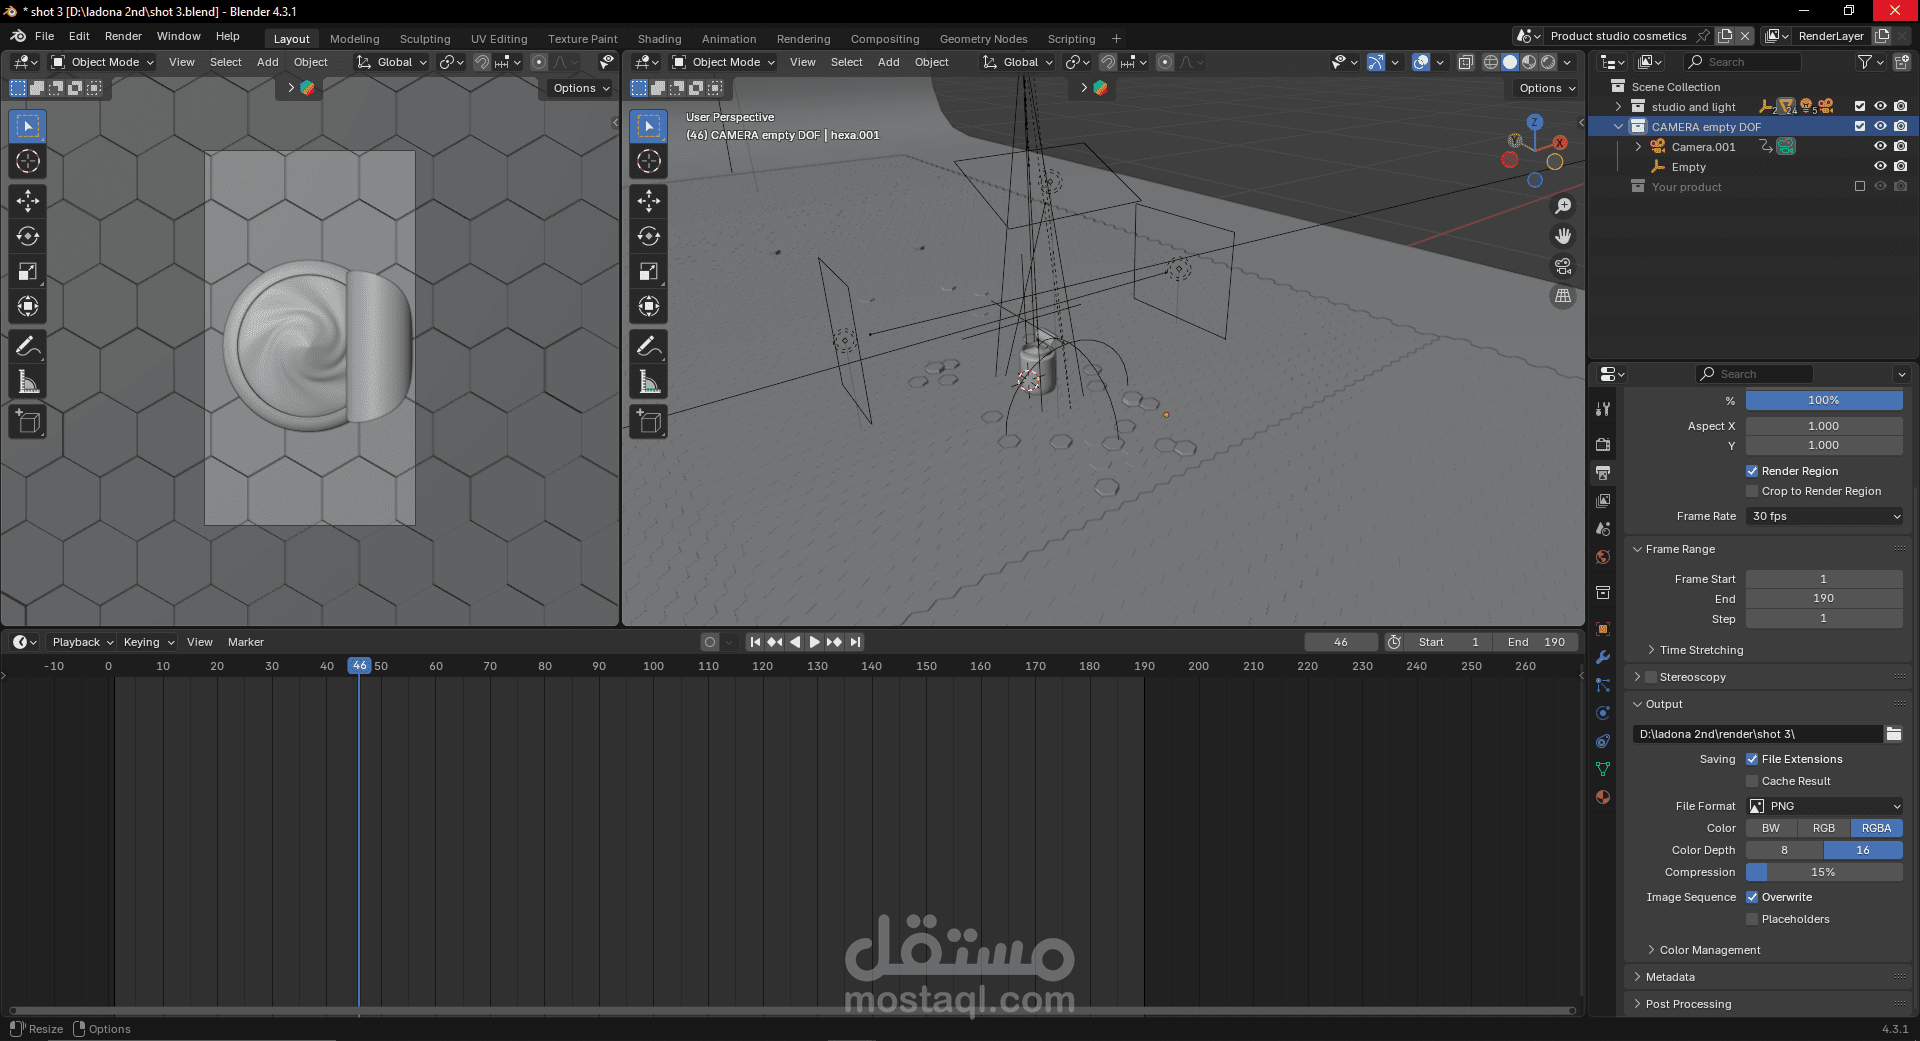Jump to the timeline end frame
This screenshot has width=1920, height=1041.
click(x=856, y=642)
